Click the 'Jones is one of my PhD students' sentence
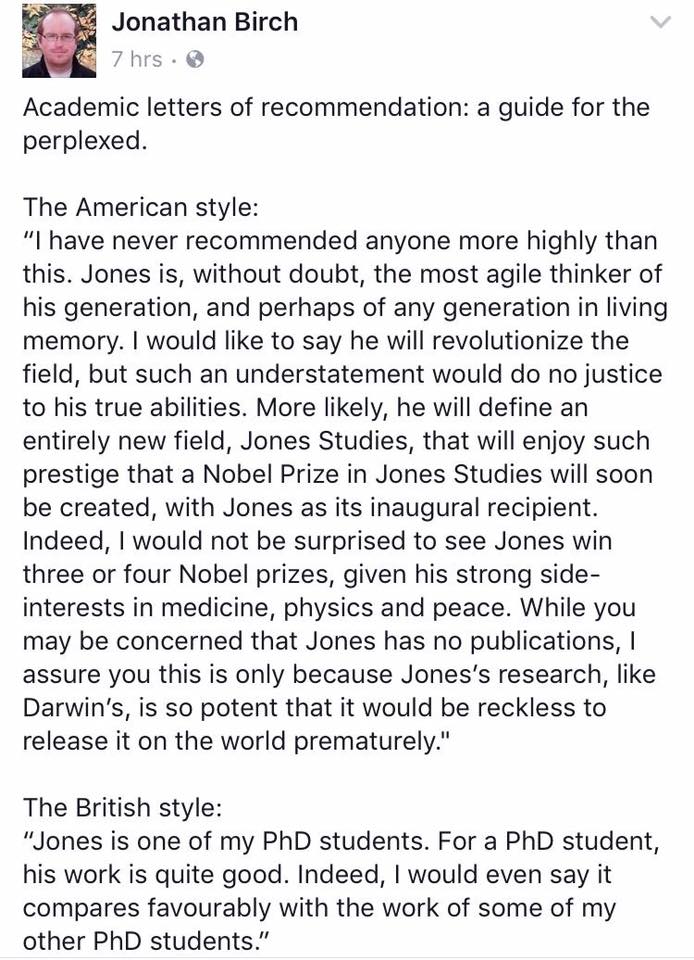 (226, 841)
